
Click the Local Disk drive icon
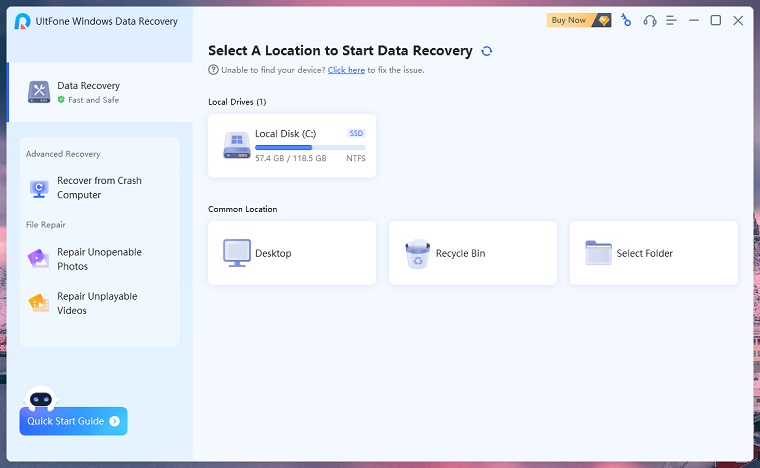237,145
